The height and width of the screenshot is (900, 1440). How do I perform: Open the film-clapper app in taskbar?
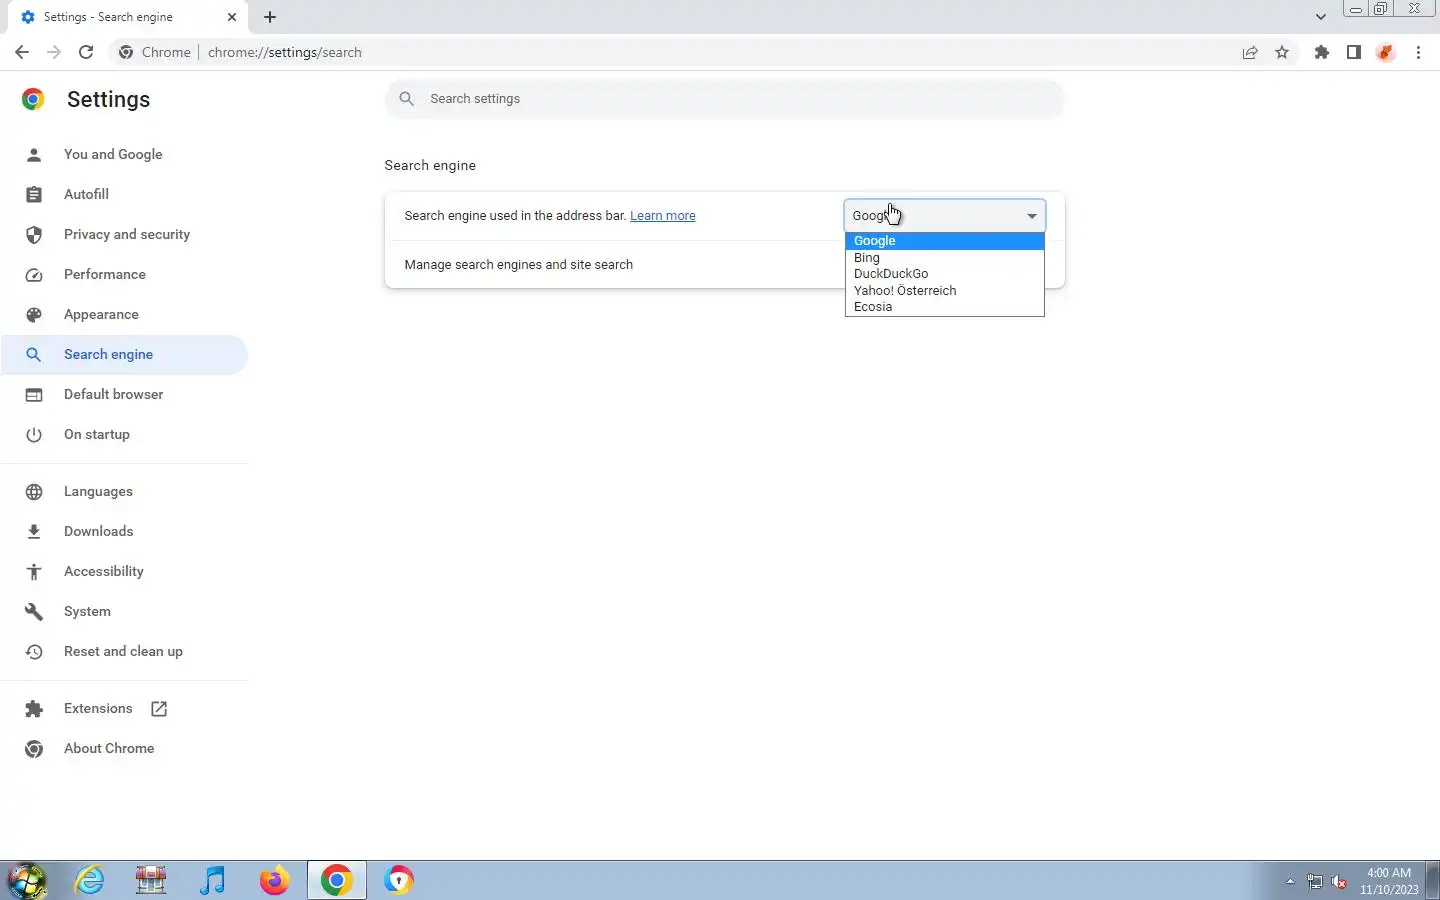click(x=151, y=880)
